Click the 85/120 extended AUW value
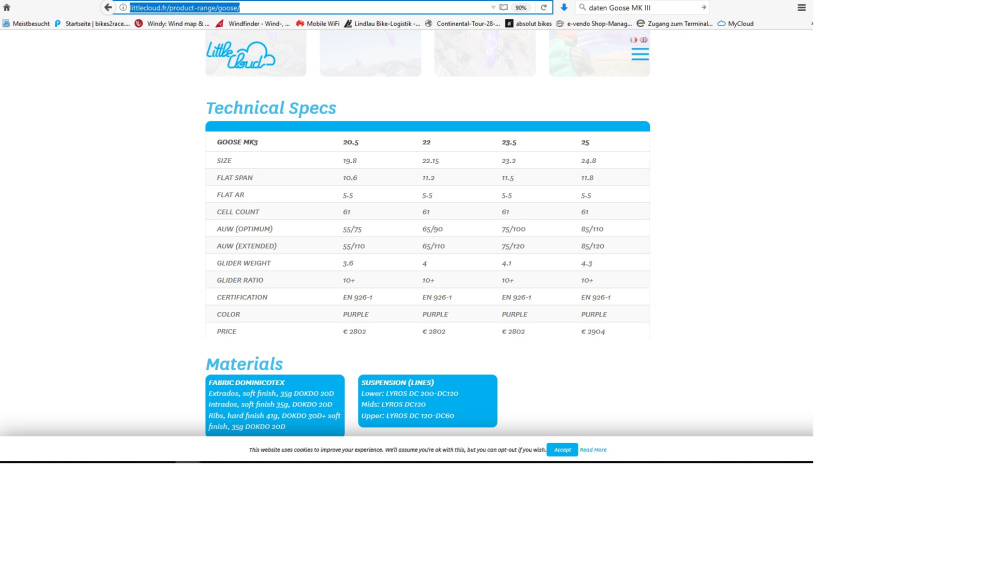 (592, 246)
